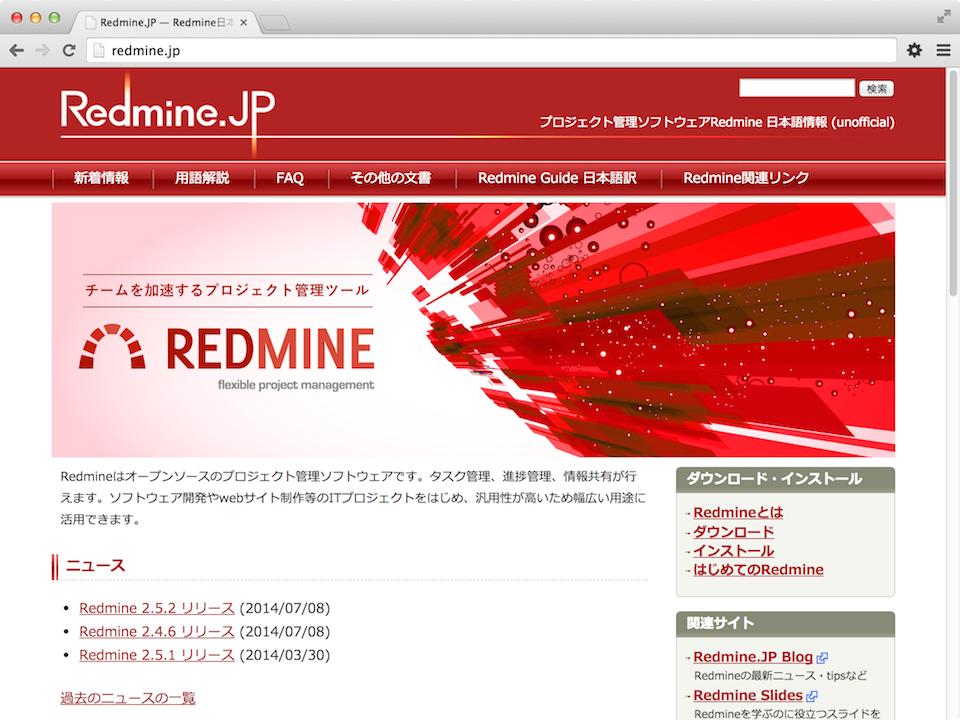Click the ダウンロード・インストール panel heading

(x=774, y=479)
